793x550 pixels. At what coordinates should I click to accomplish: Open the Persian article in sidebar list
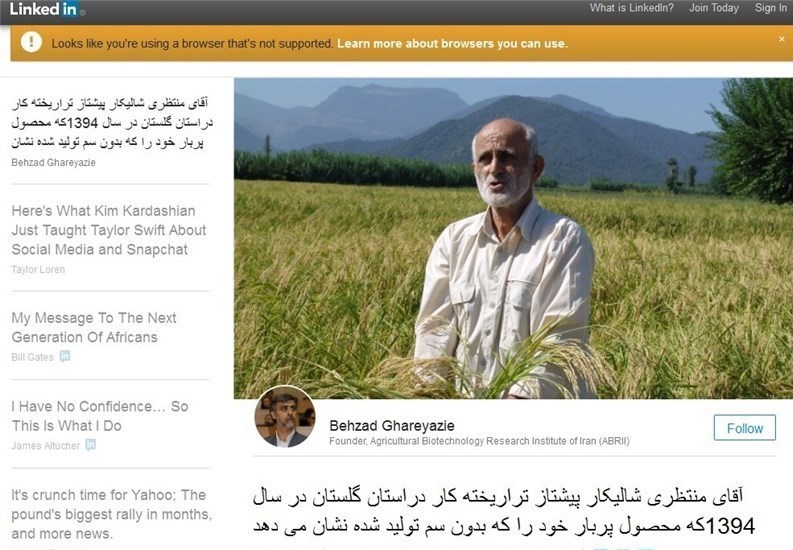(x=112, y=123)
